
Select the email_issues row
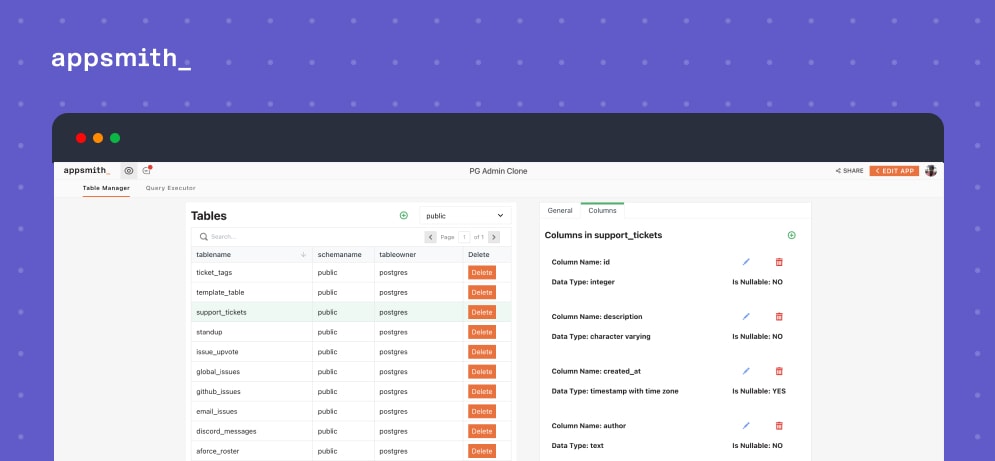(351, 411)
